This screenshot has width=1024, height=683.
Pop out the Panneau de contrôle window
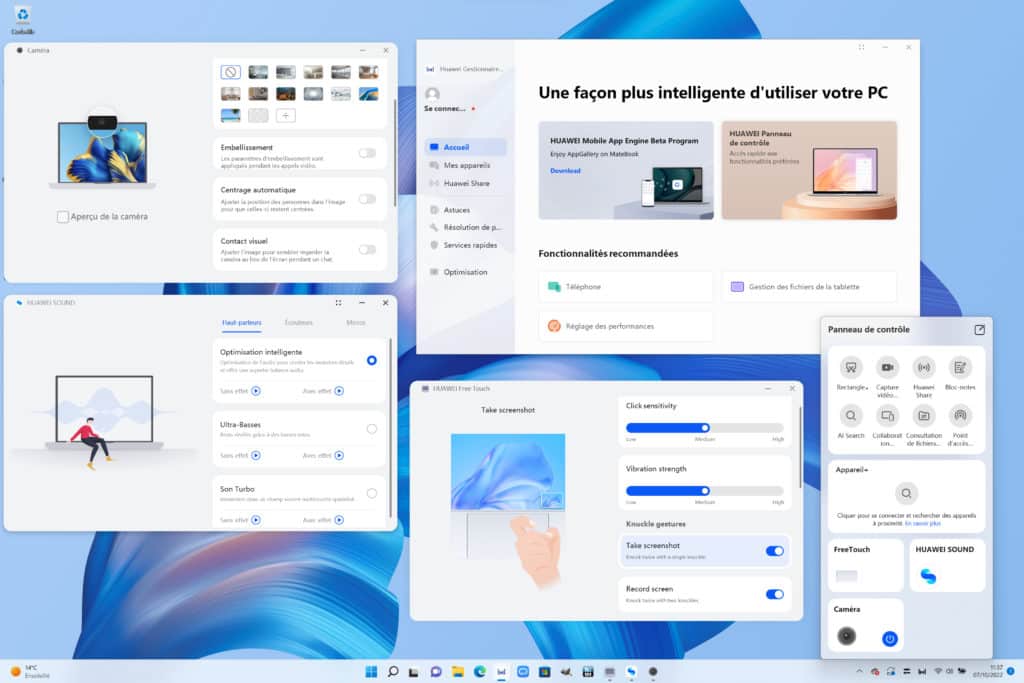pos(980,330)
